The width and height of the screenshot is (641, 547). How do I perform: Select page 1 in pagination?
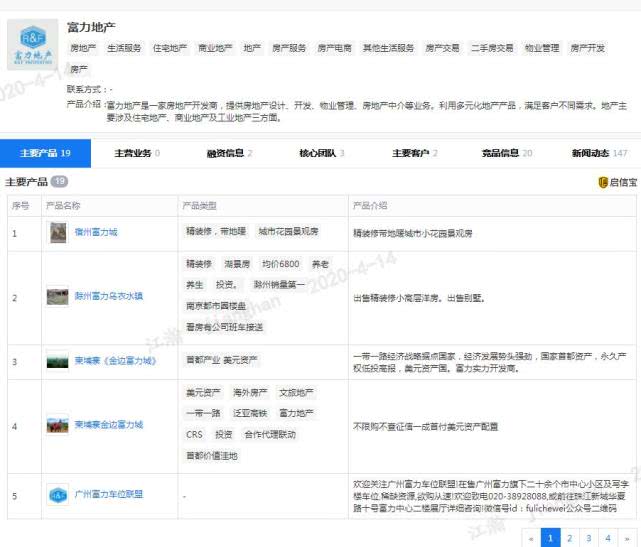tap(550, 538)
